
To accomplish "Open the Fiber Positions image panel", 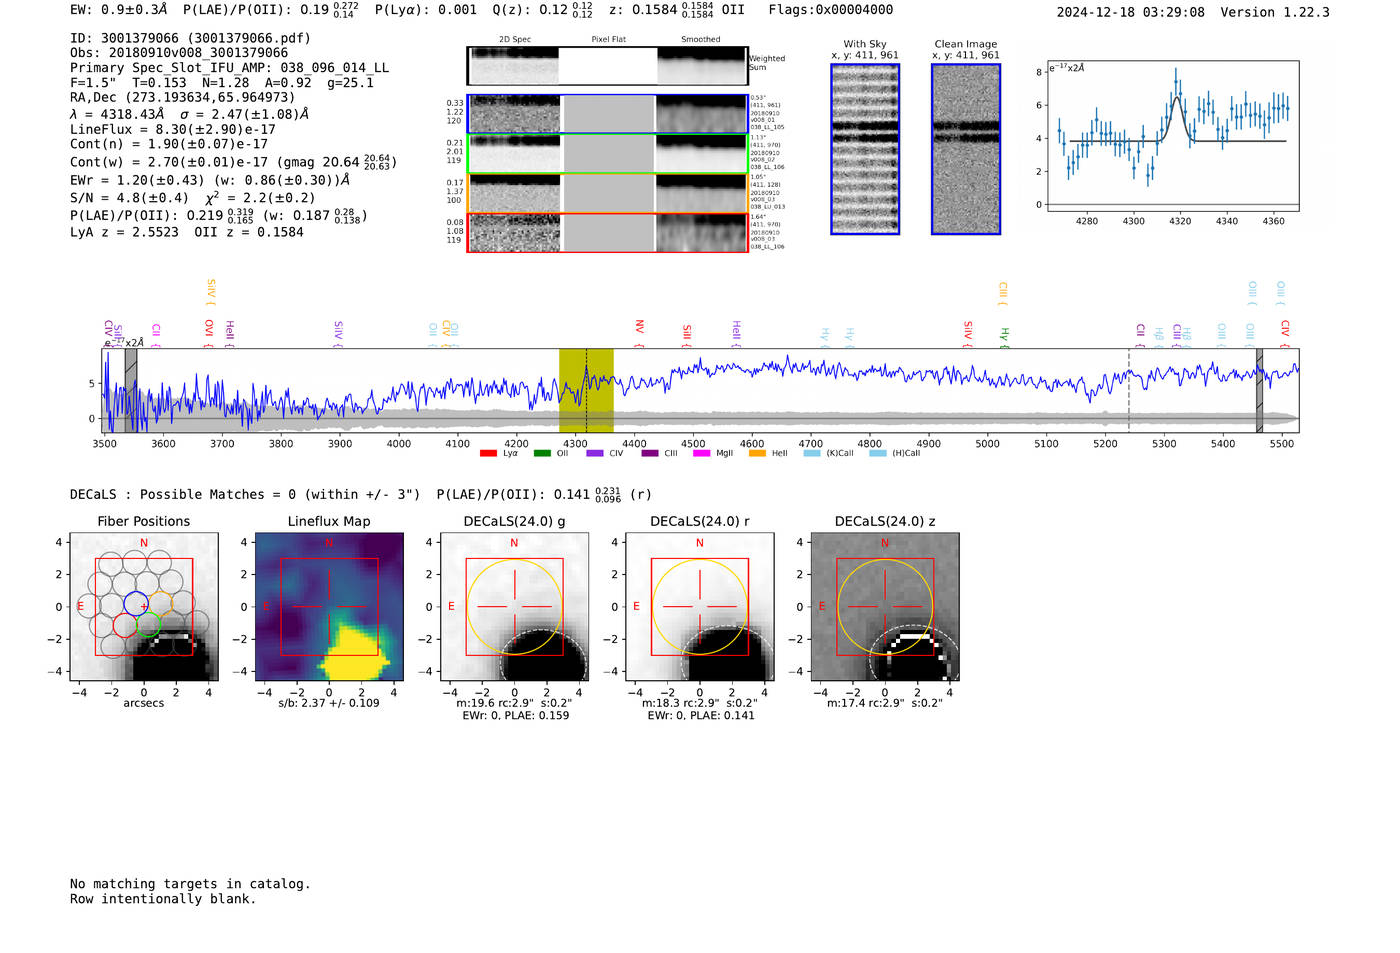I will (144, 607).
